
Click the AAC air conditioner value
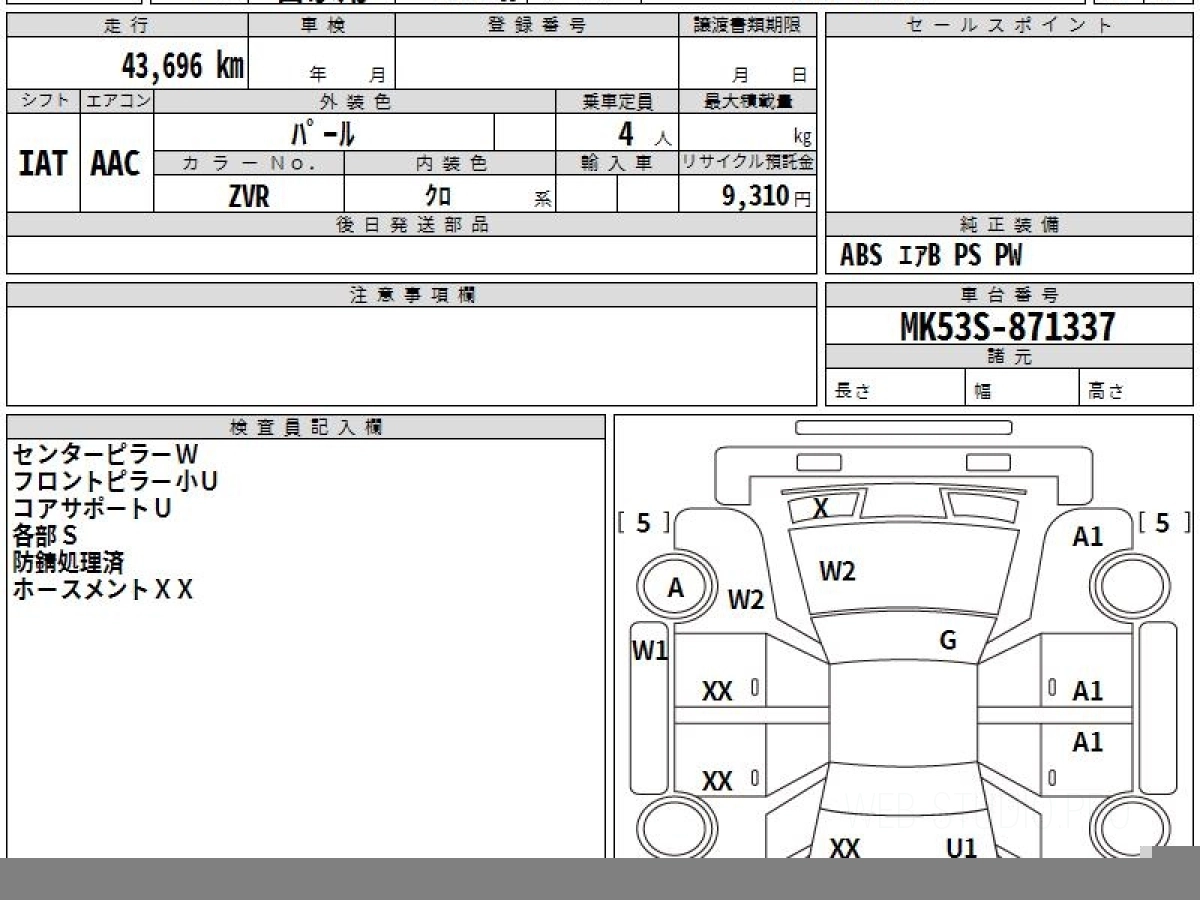(116, 164)
